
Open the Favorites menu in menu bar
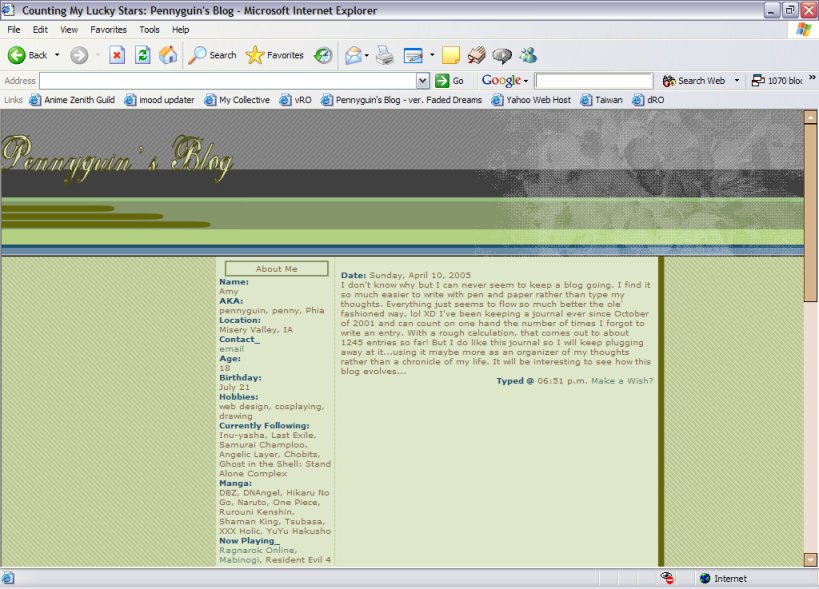[108, 30]
